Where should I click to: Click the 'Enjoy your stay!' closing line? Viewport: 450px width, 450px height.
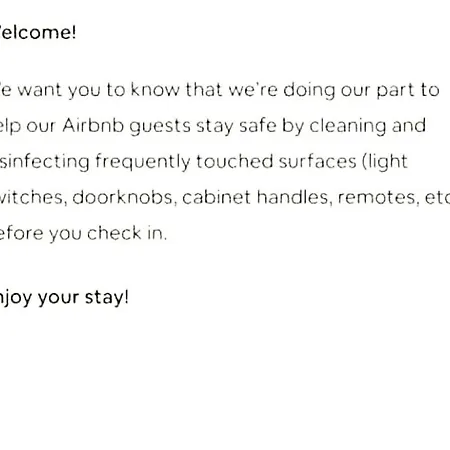tap(64, 298)
